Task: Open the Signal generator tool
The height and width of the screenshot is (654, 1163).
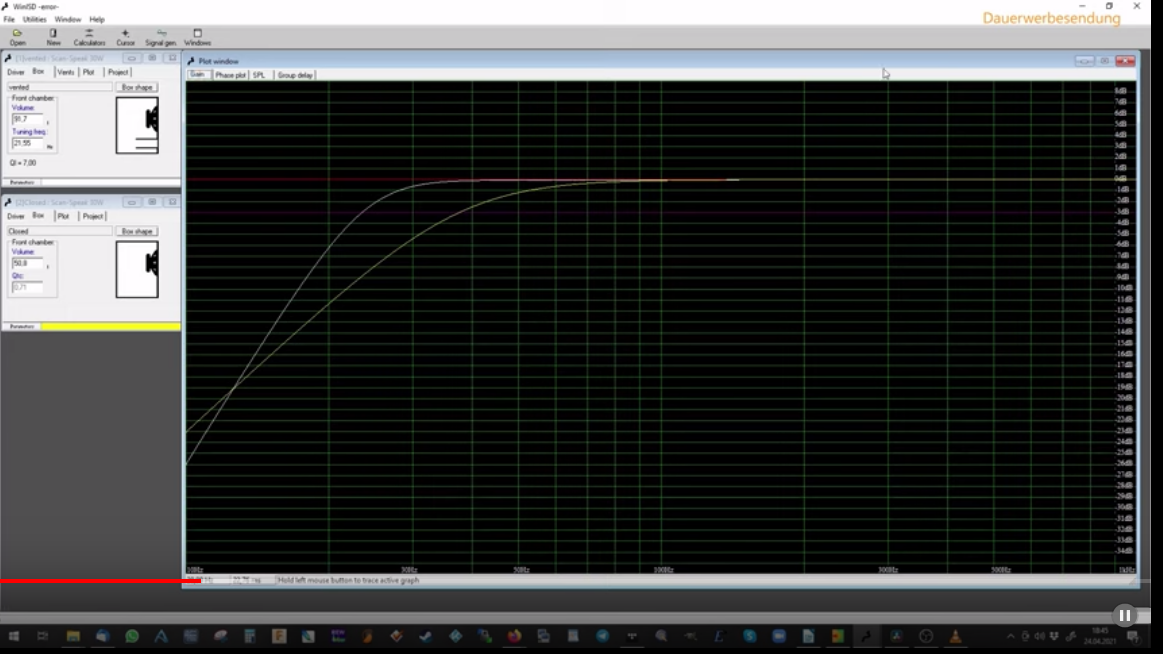Action: pos(160,37)
